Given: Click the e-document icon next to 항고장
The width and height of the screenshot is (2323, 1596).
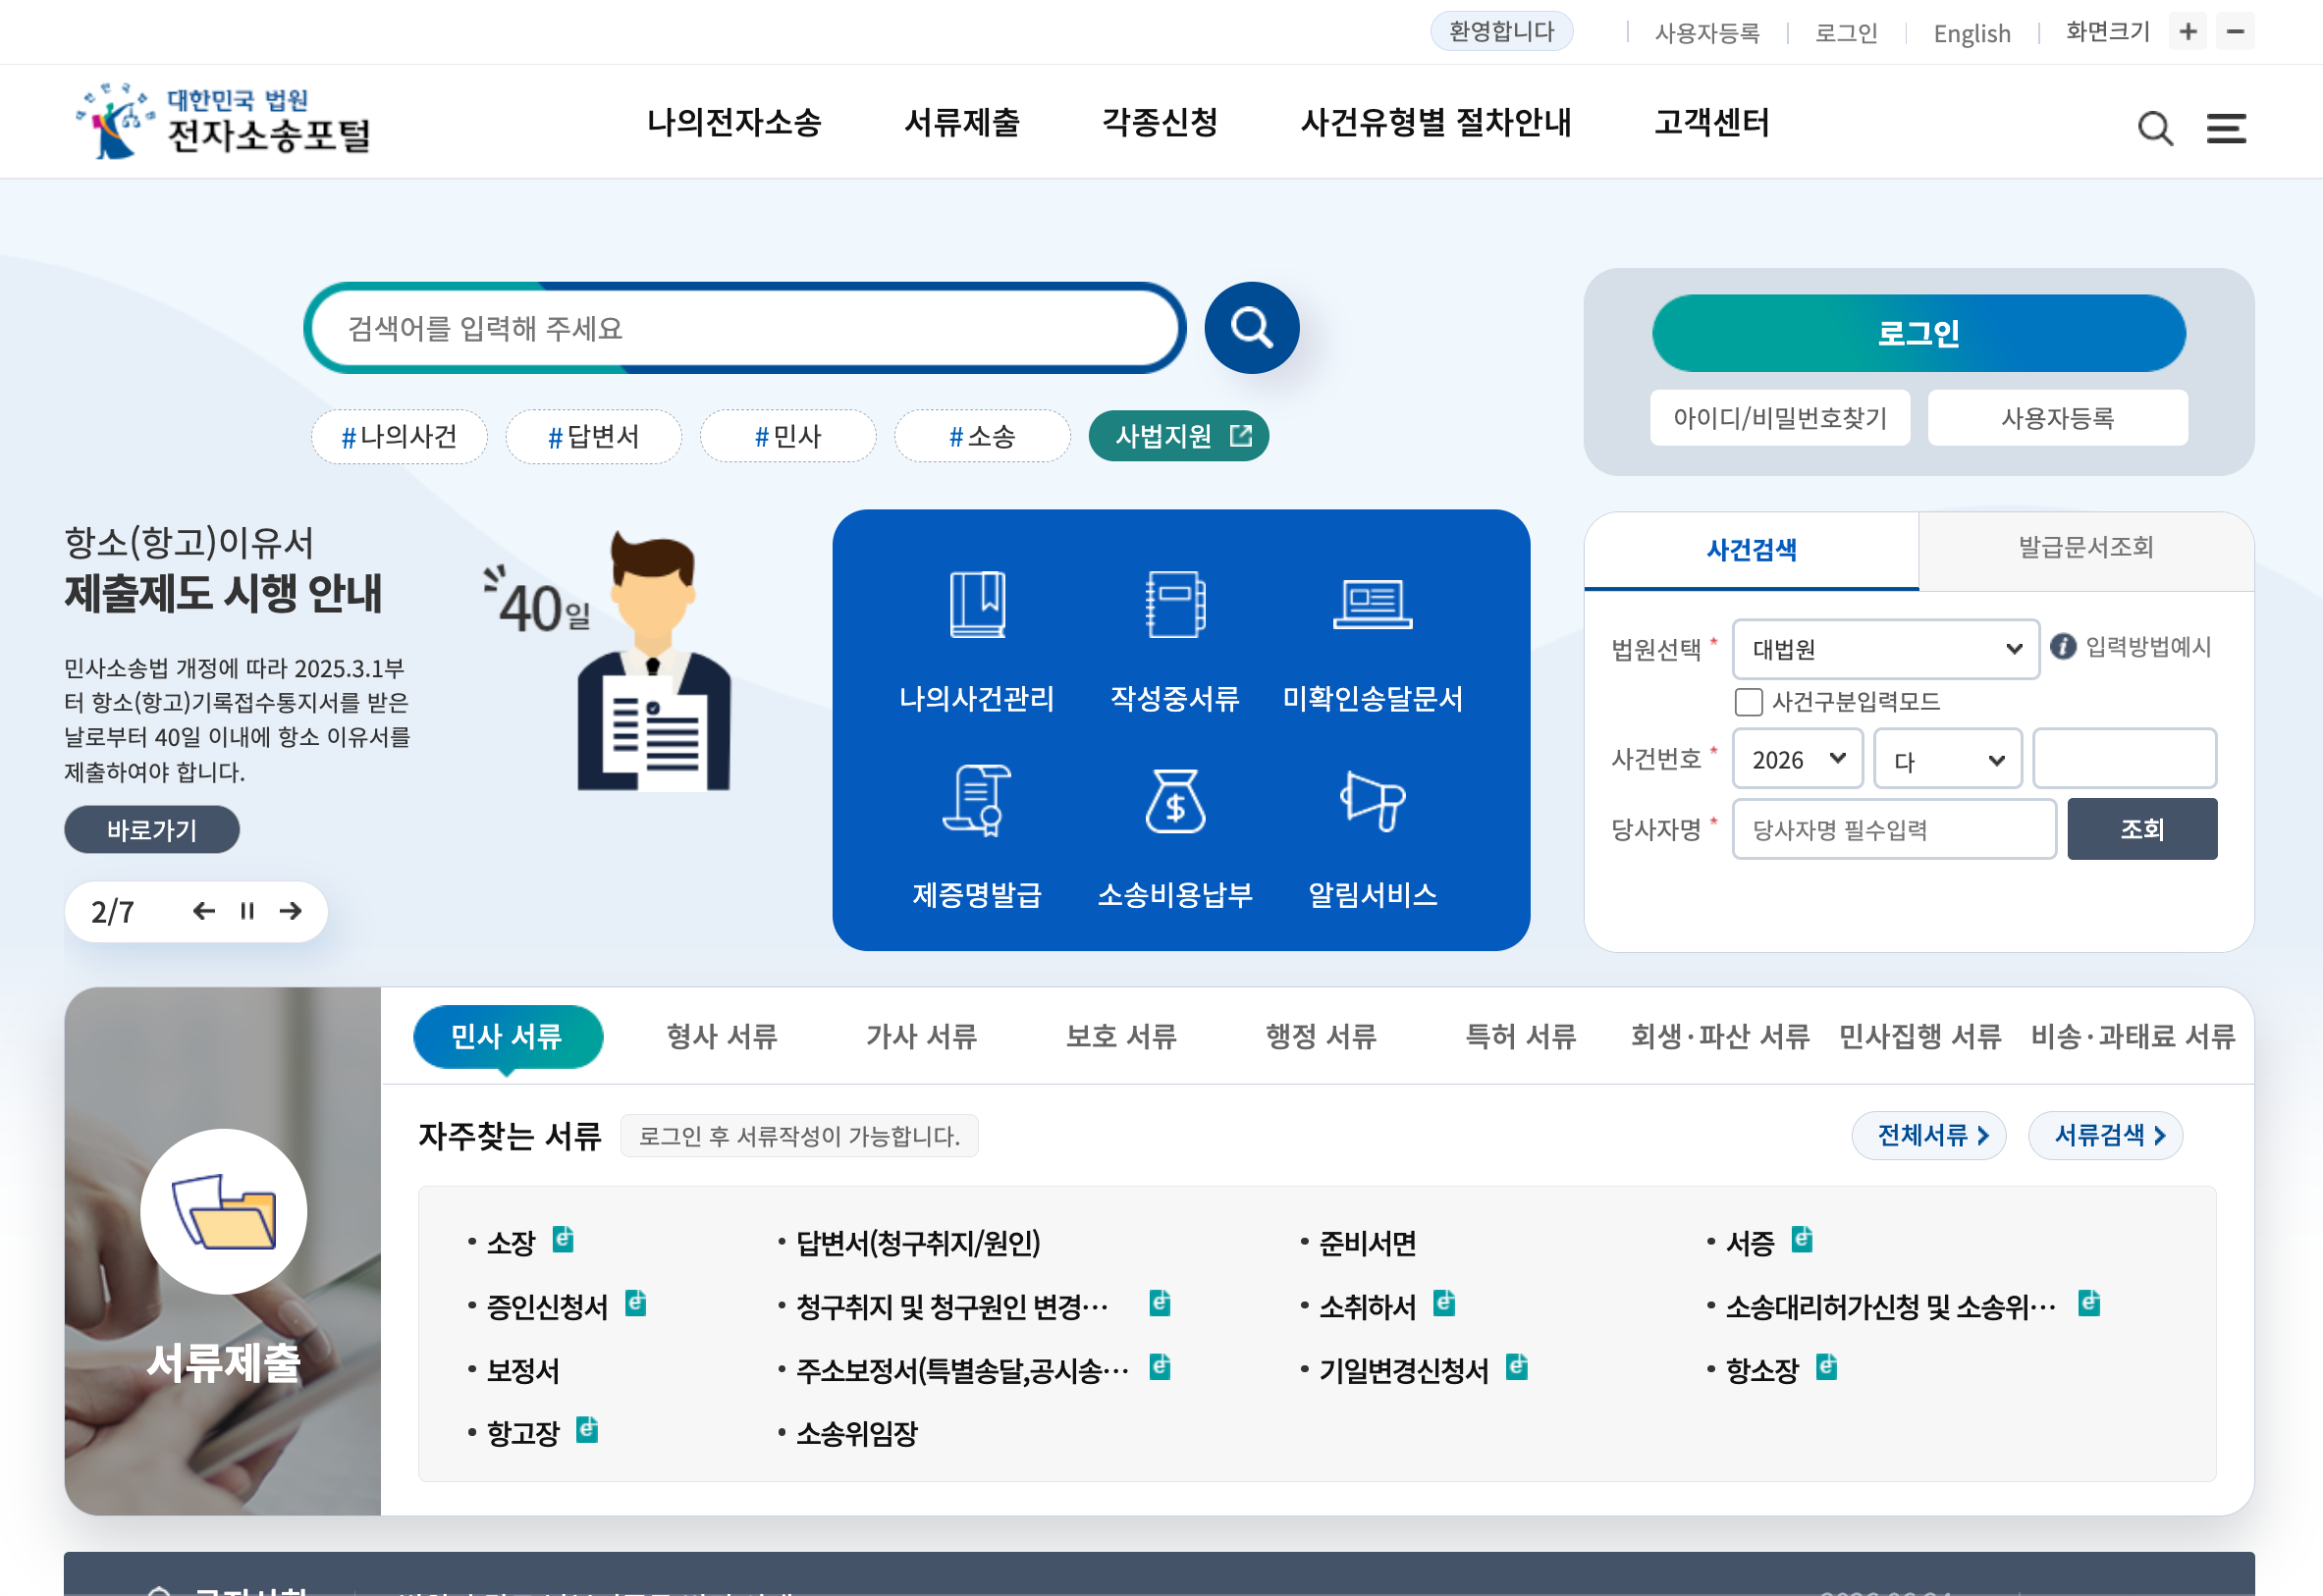Looking at the screenshot, I should pos(588,1430).
